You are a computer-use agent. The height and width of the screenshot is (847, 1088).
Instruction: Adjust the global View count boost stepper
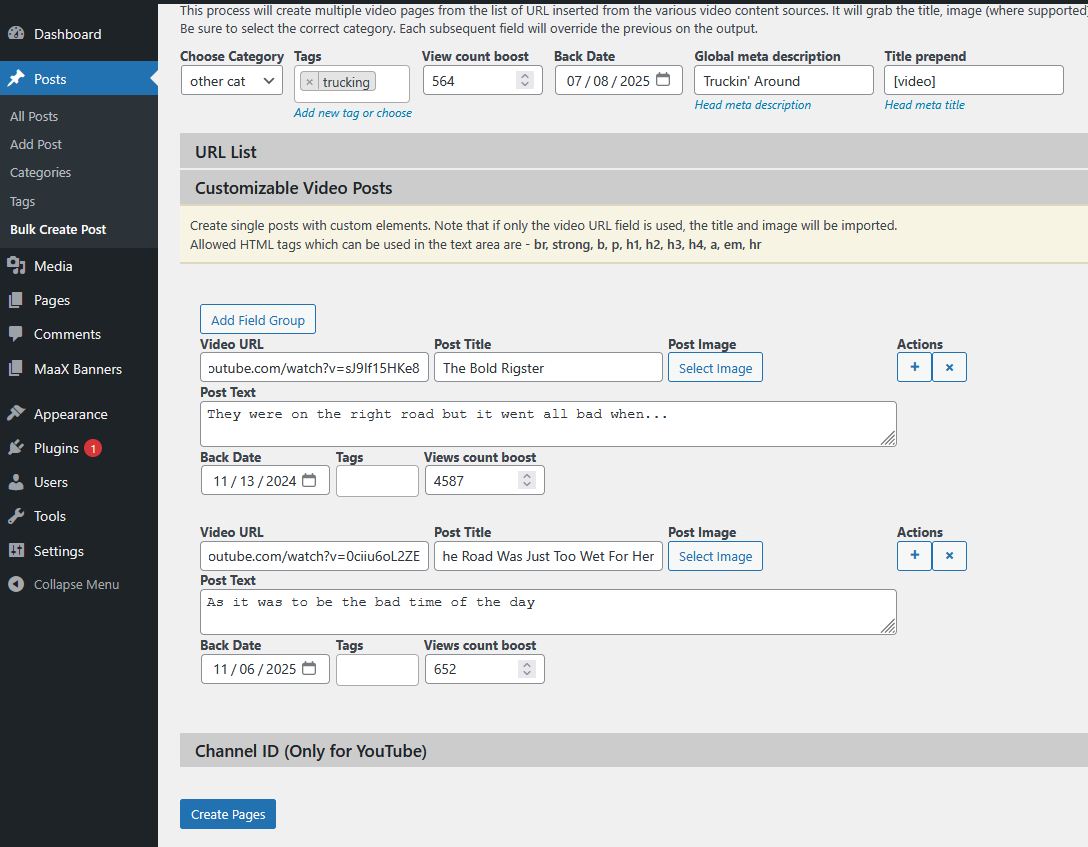[x=525, y=81]
